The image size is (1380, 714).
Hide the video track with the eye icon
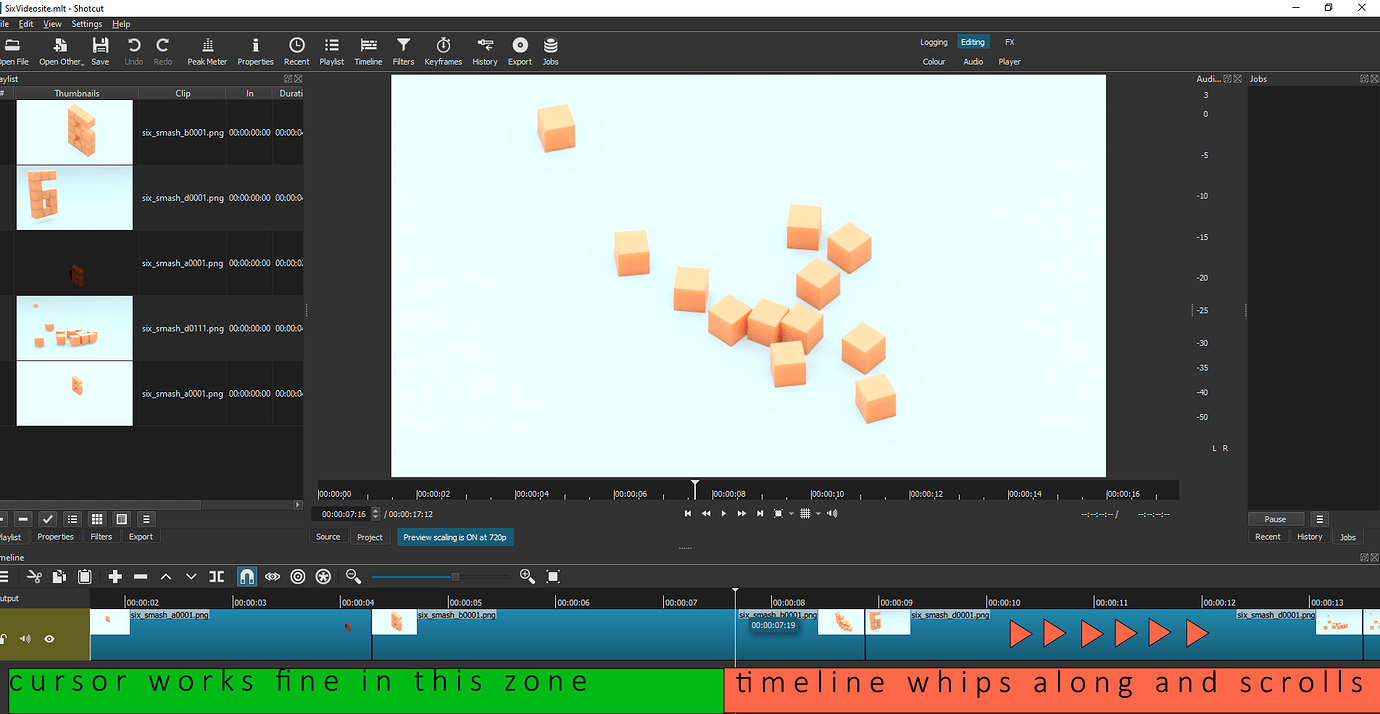(49, 638)
